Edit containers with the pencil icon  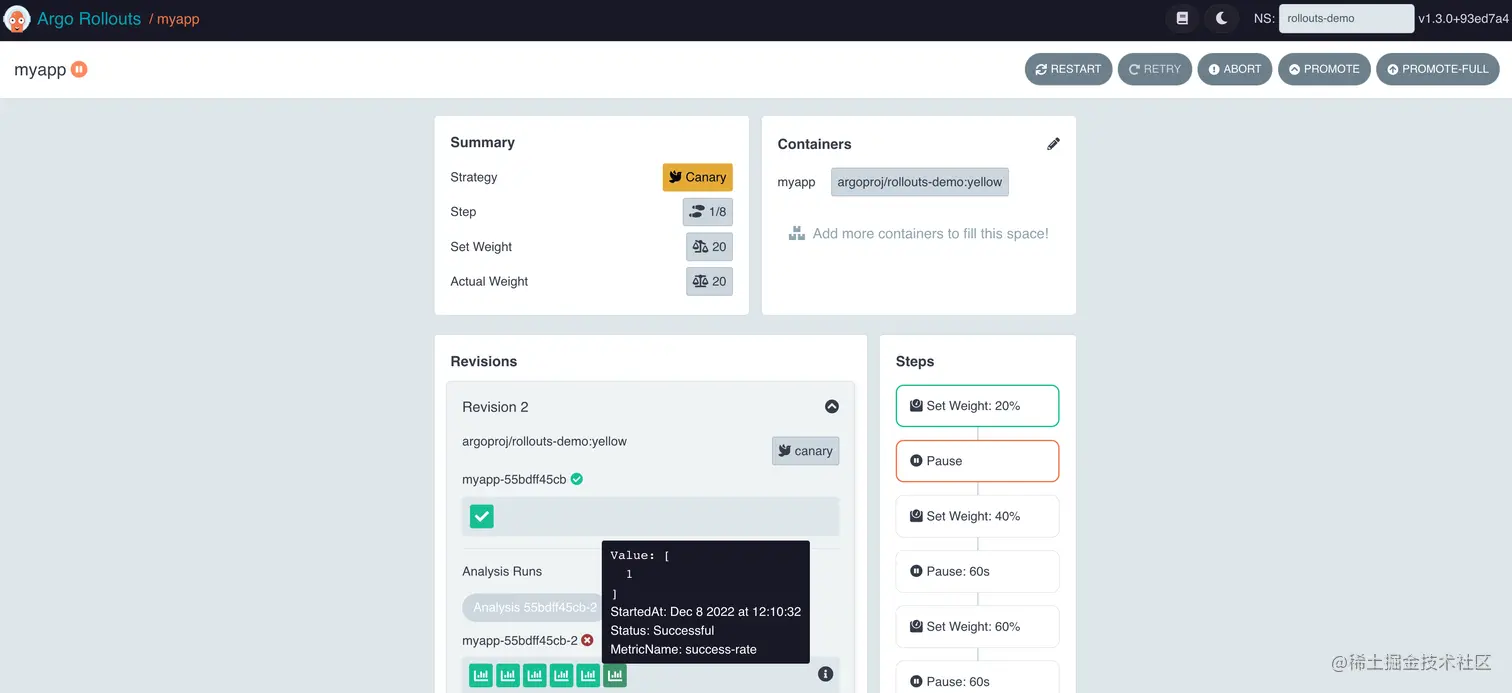pos(1053,144)
